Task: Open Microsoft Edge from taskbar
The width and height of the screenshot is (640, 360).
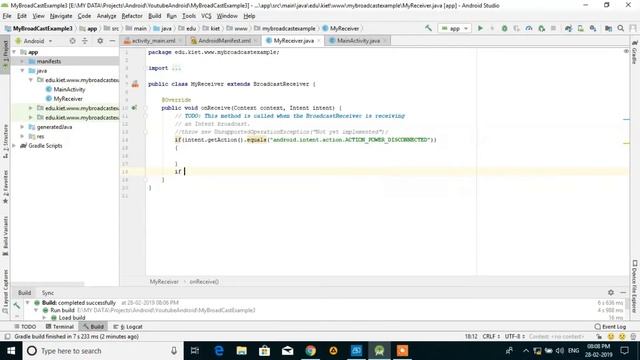Action: 219,351
